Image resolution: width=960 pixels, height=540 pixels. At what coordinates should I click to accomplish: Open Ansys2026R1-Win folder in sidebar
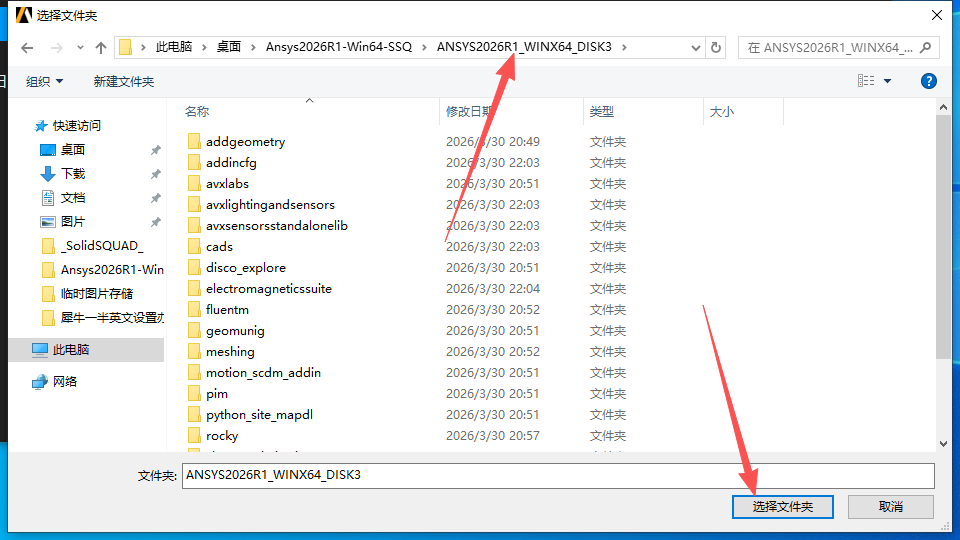(102, 269)
